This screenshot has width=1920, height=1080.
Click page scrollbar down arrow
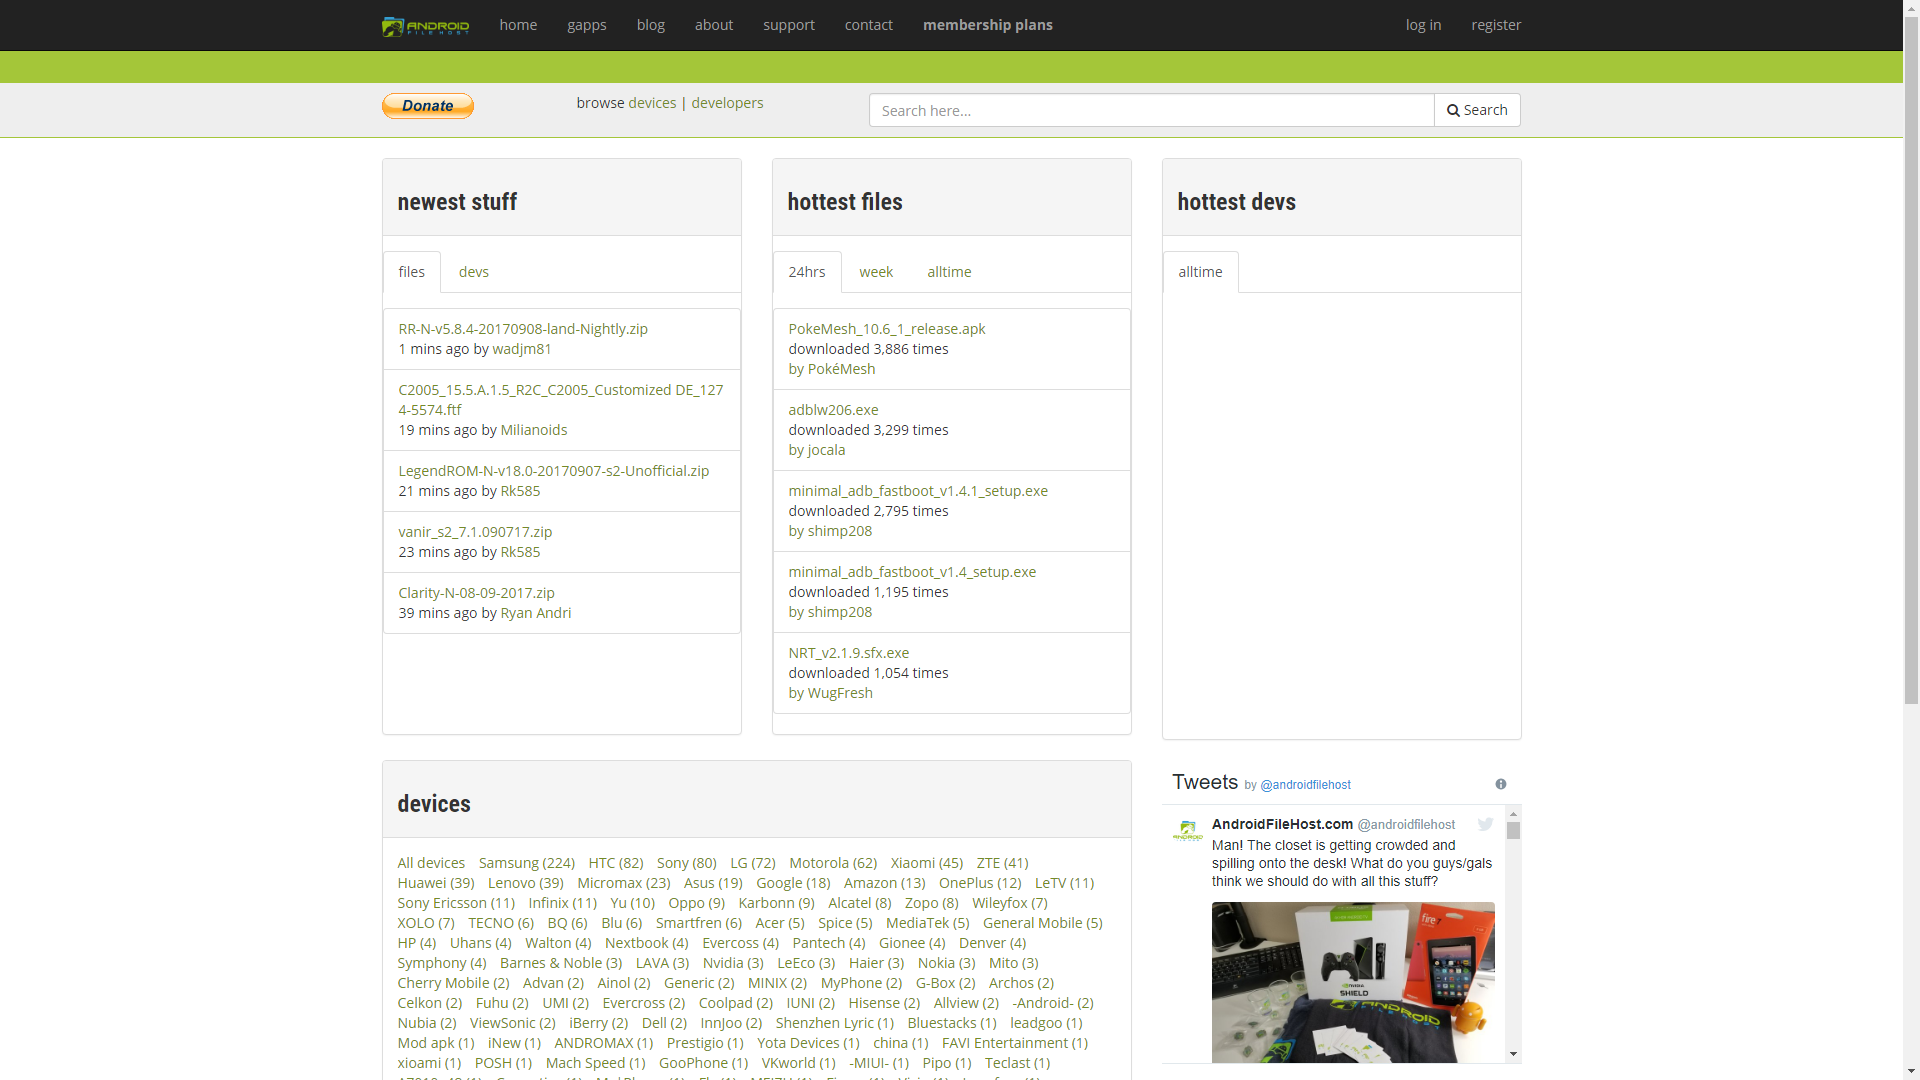tap(1911, 1071)
